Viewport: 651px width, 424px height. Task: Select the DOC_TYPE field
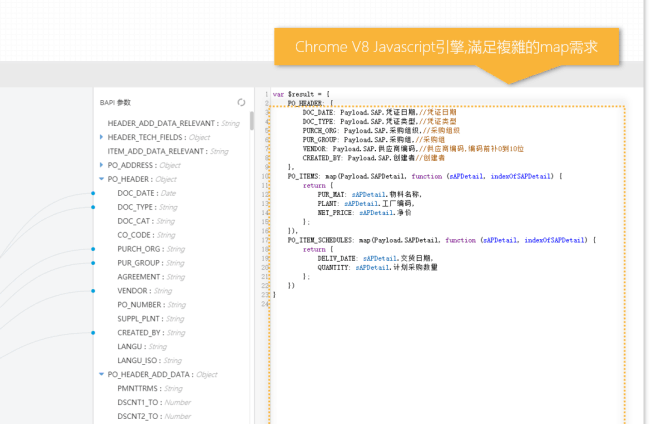click(147, 207)
